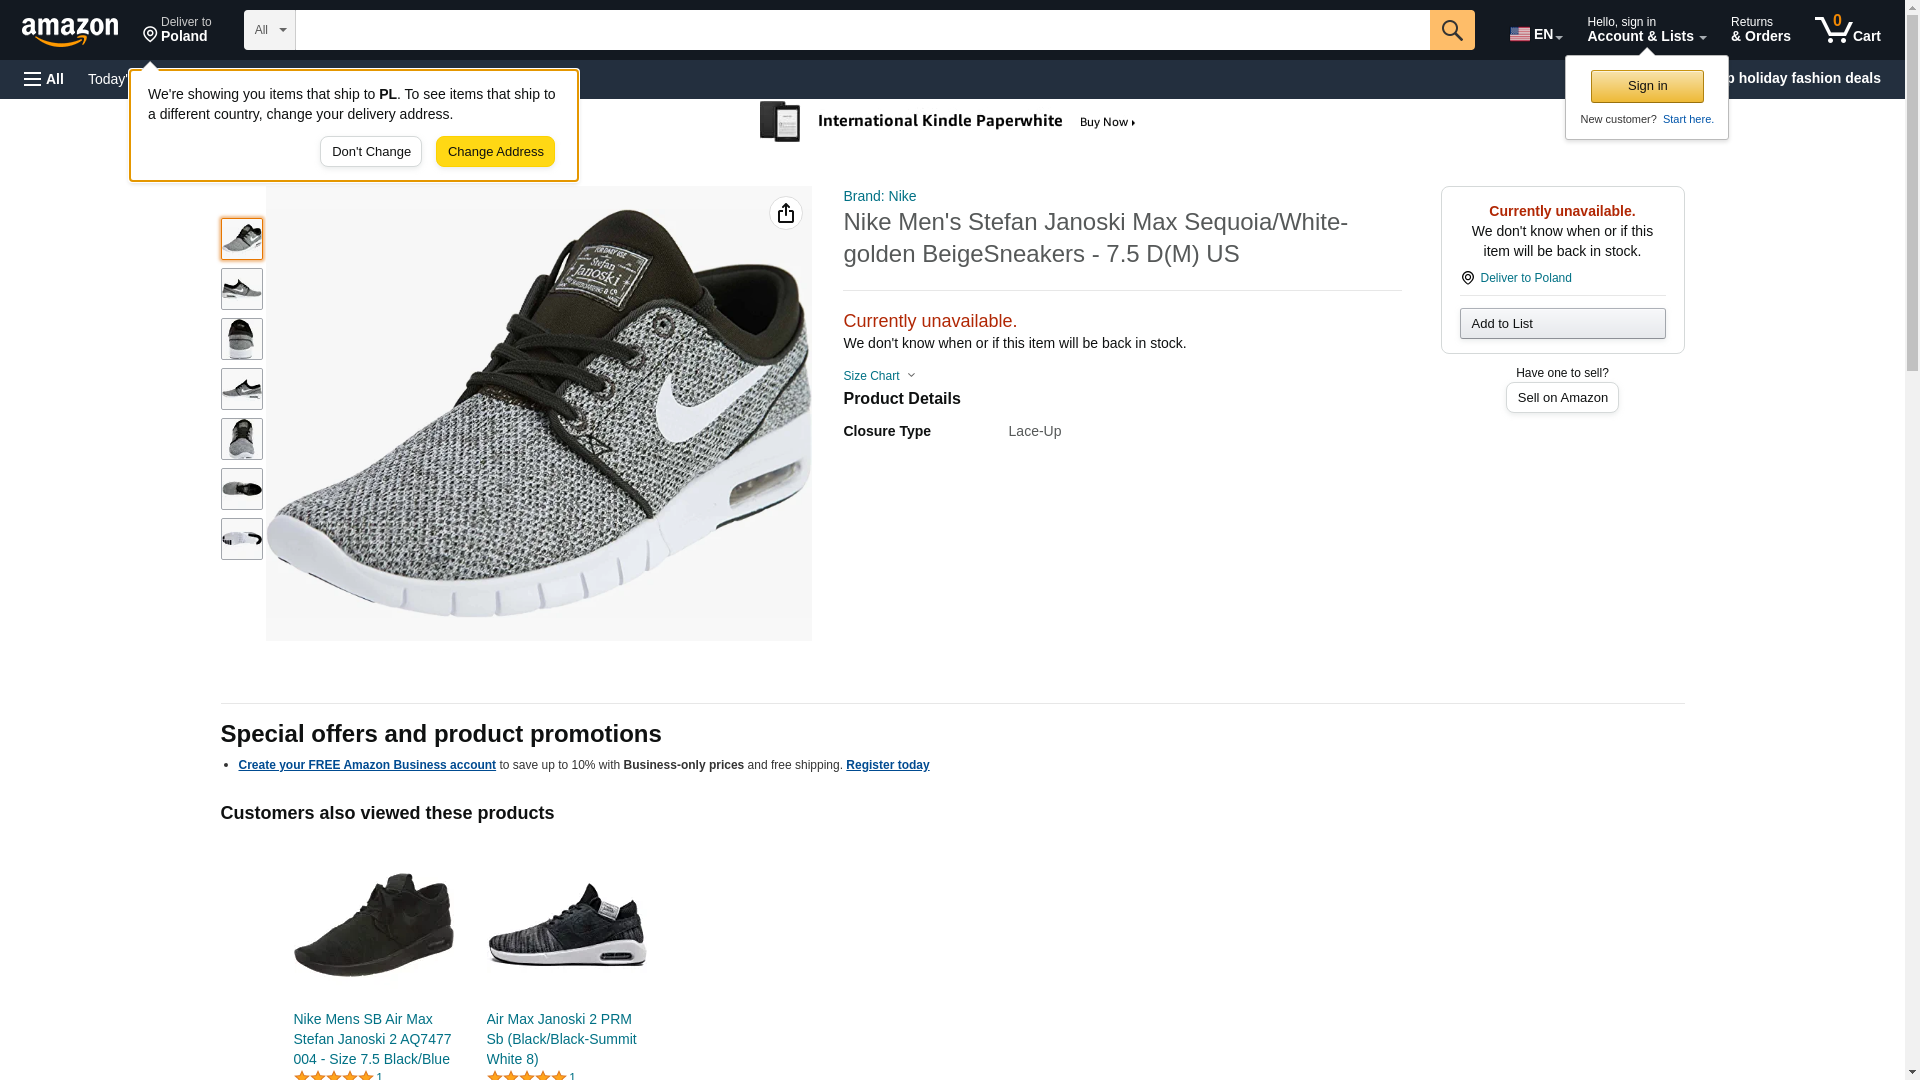Viewport: 1920px width, 1080px height.
Task: Click the Change Address button
Action: (495, 152)
